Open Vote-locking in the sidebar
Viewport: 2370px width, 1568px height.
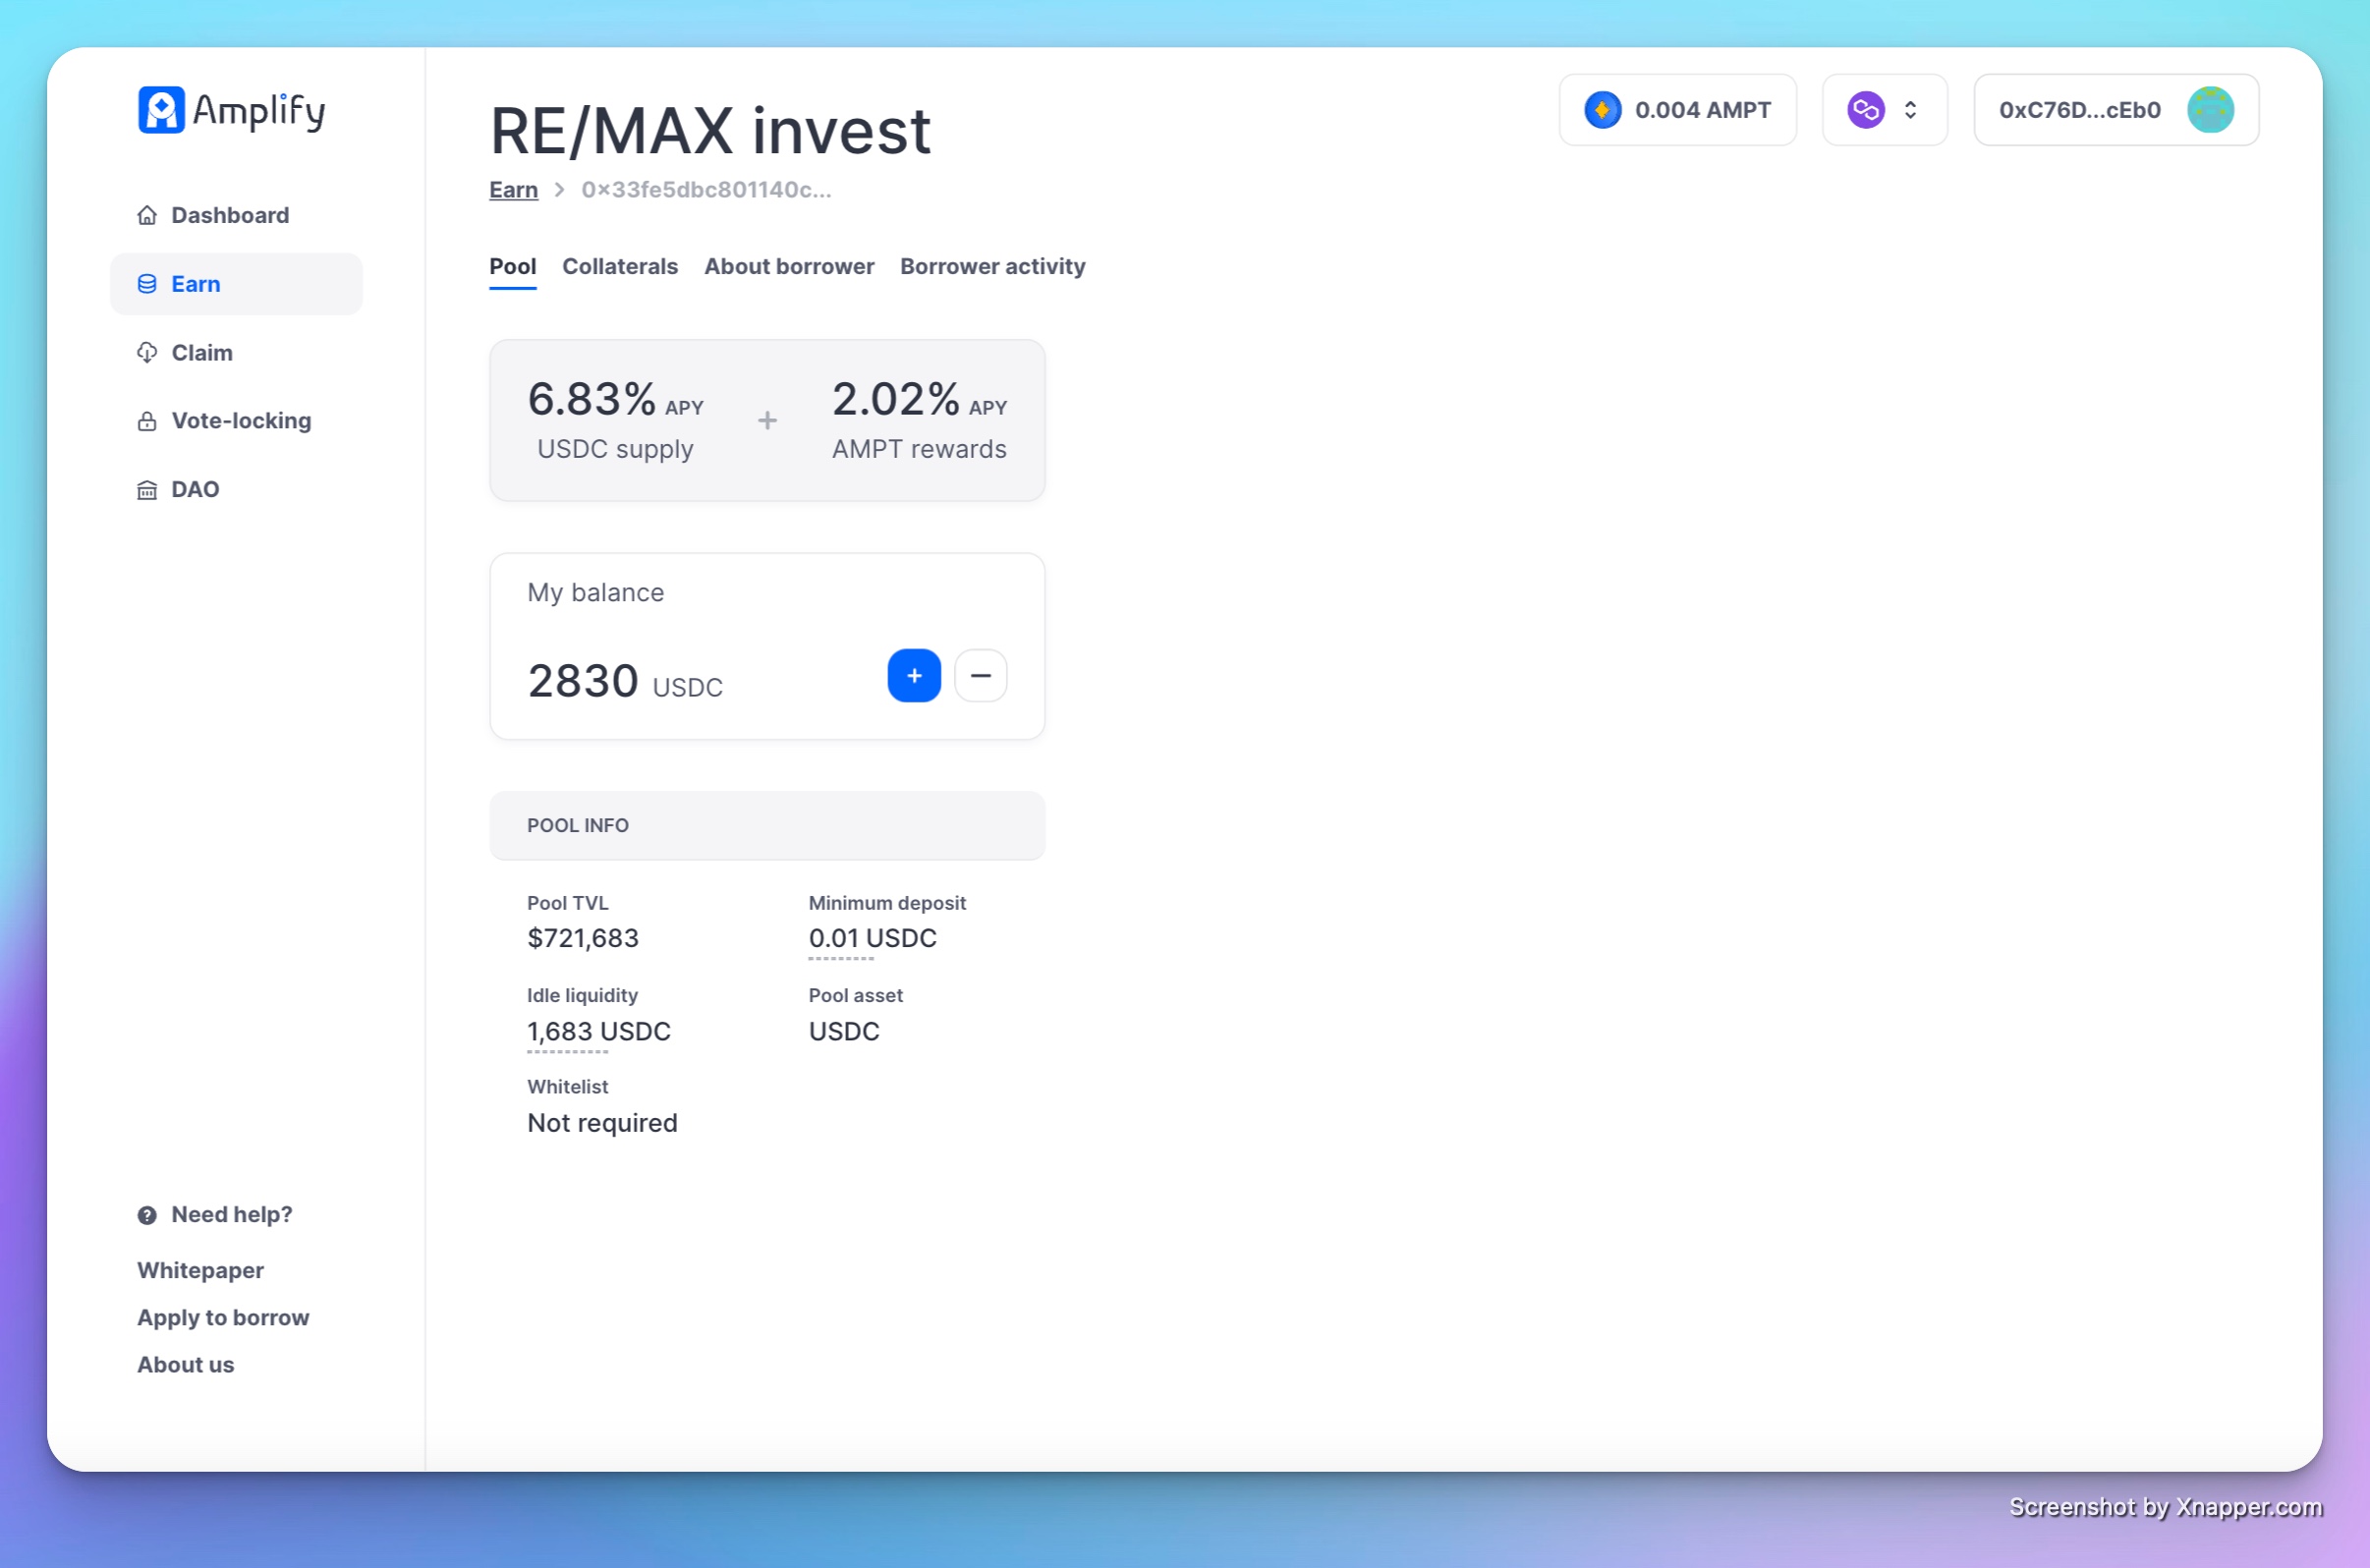point(236,421)
